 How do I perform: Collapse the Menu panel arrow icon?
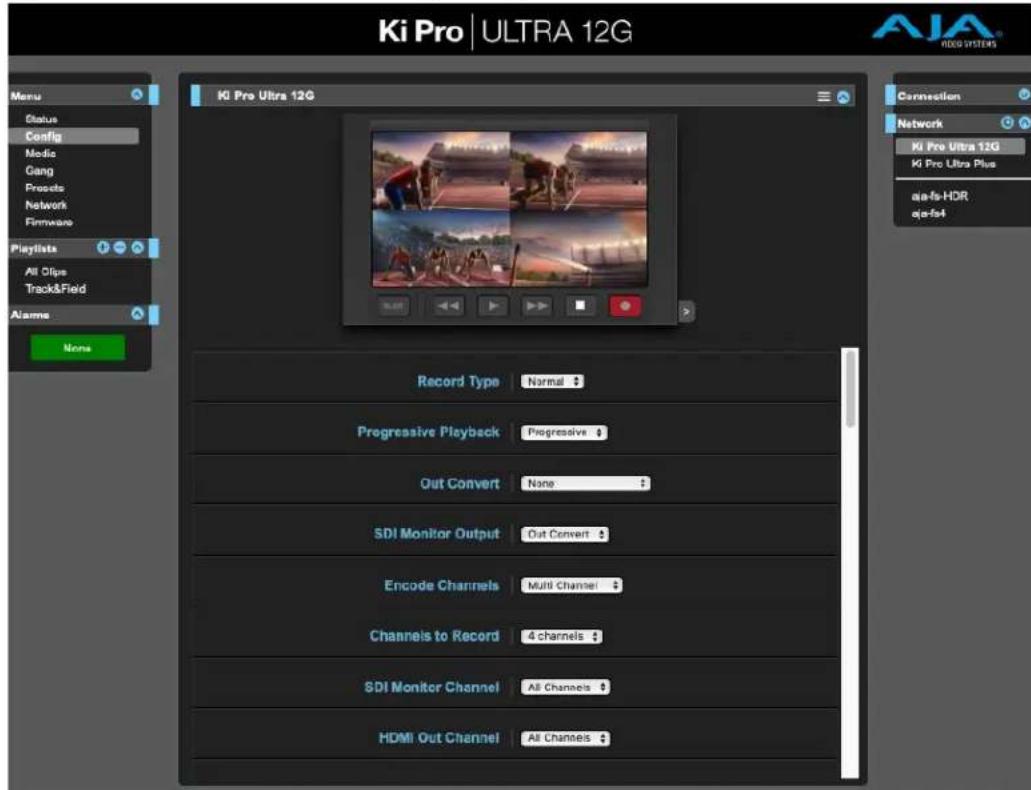[x=137, y=95]
